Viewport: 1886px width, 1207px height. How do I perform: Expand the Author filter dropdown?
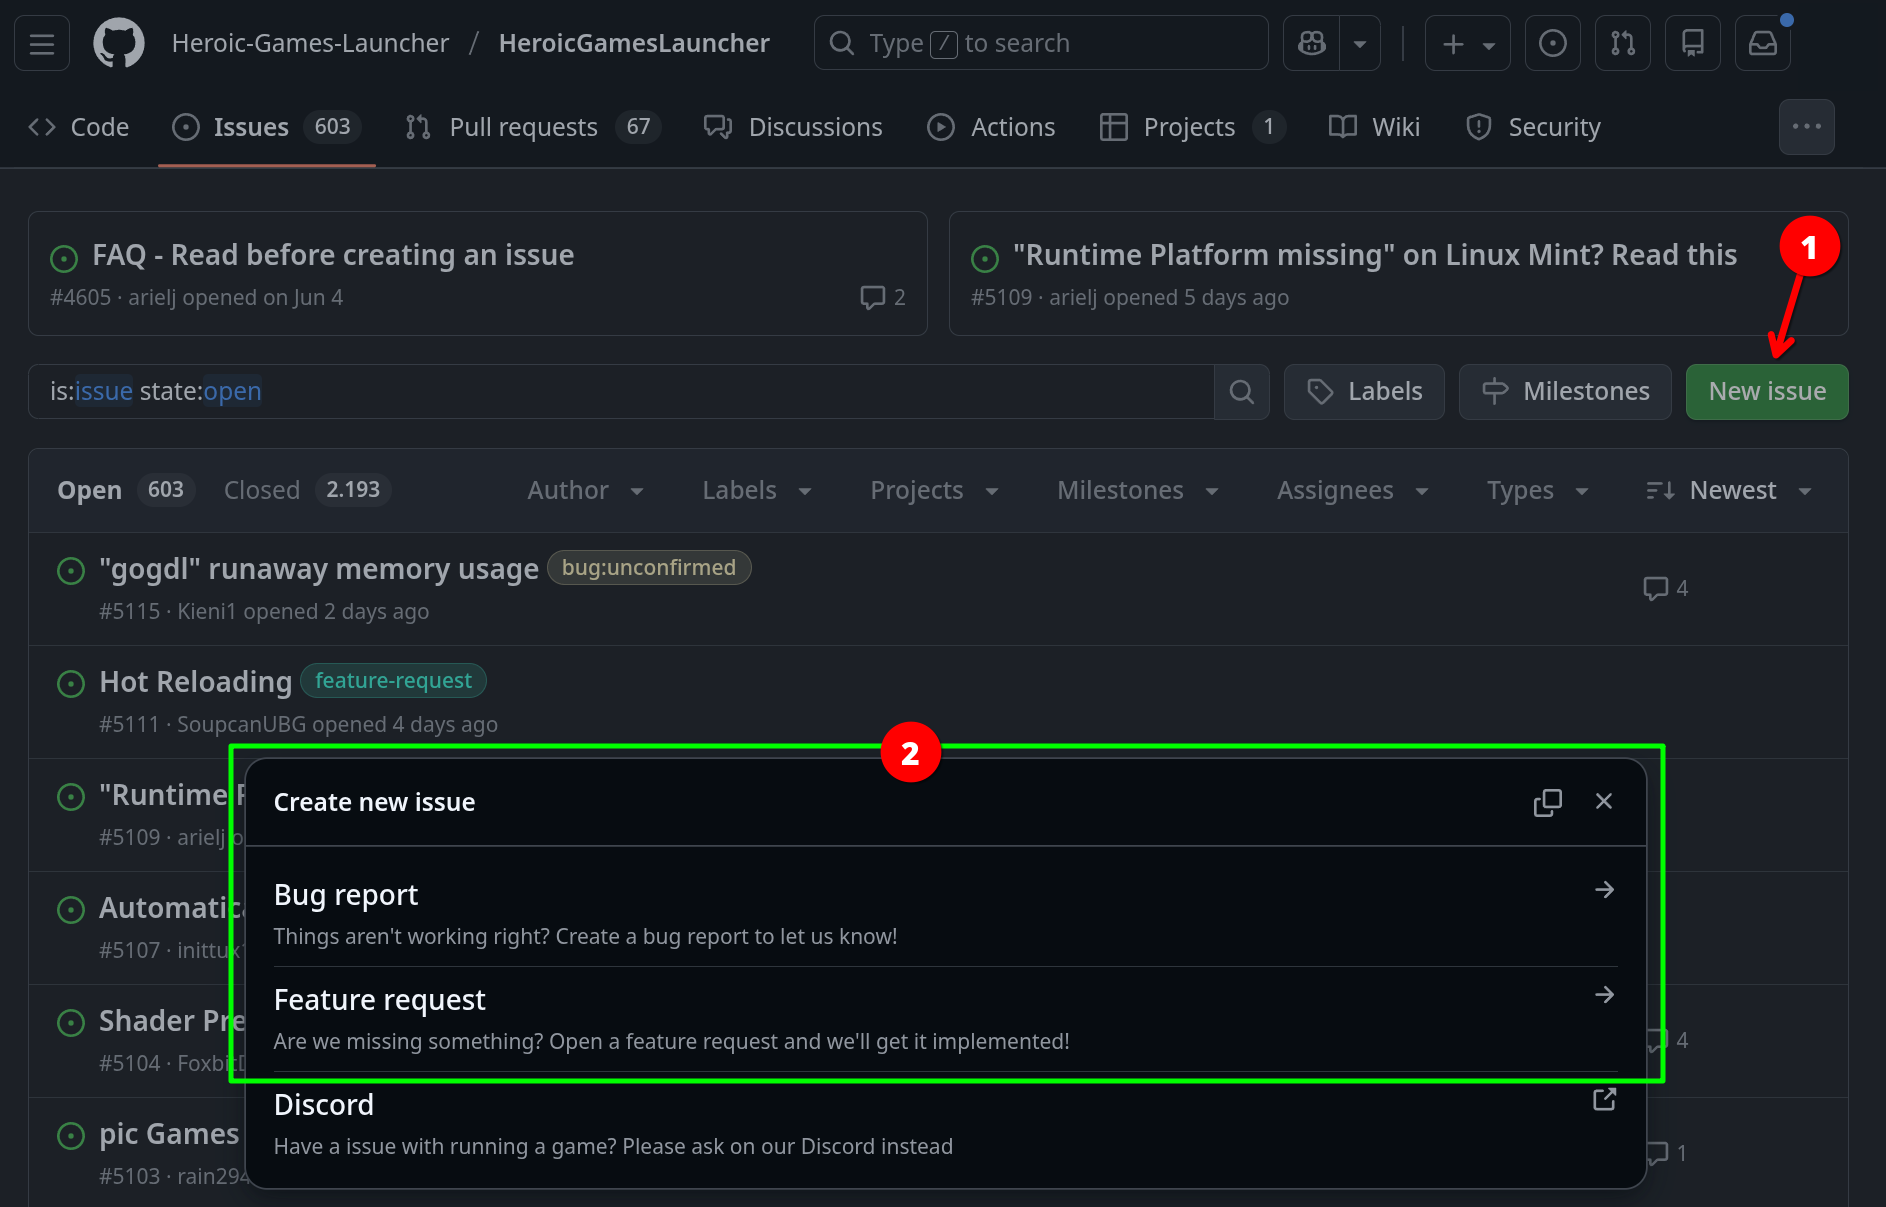click(585, 490)
